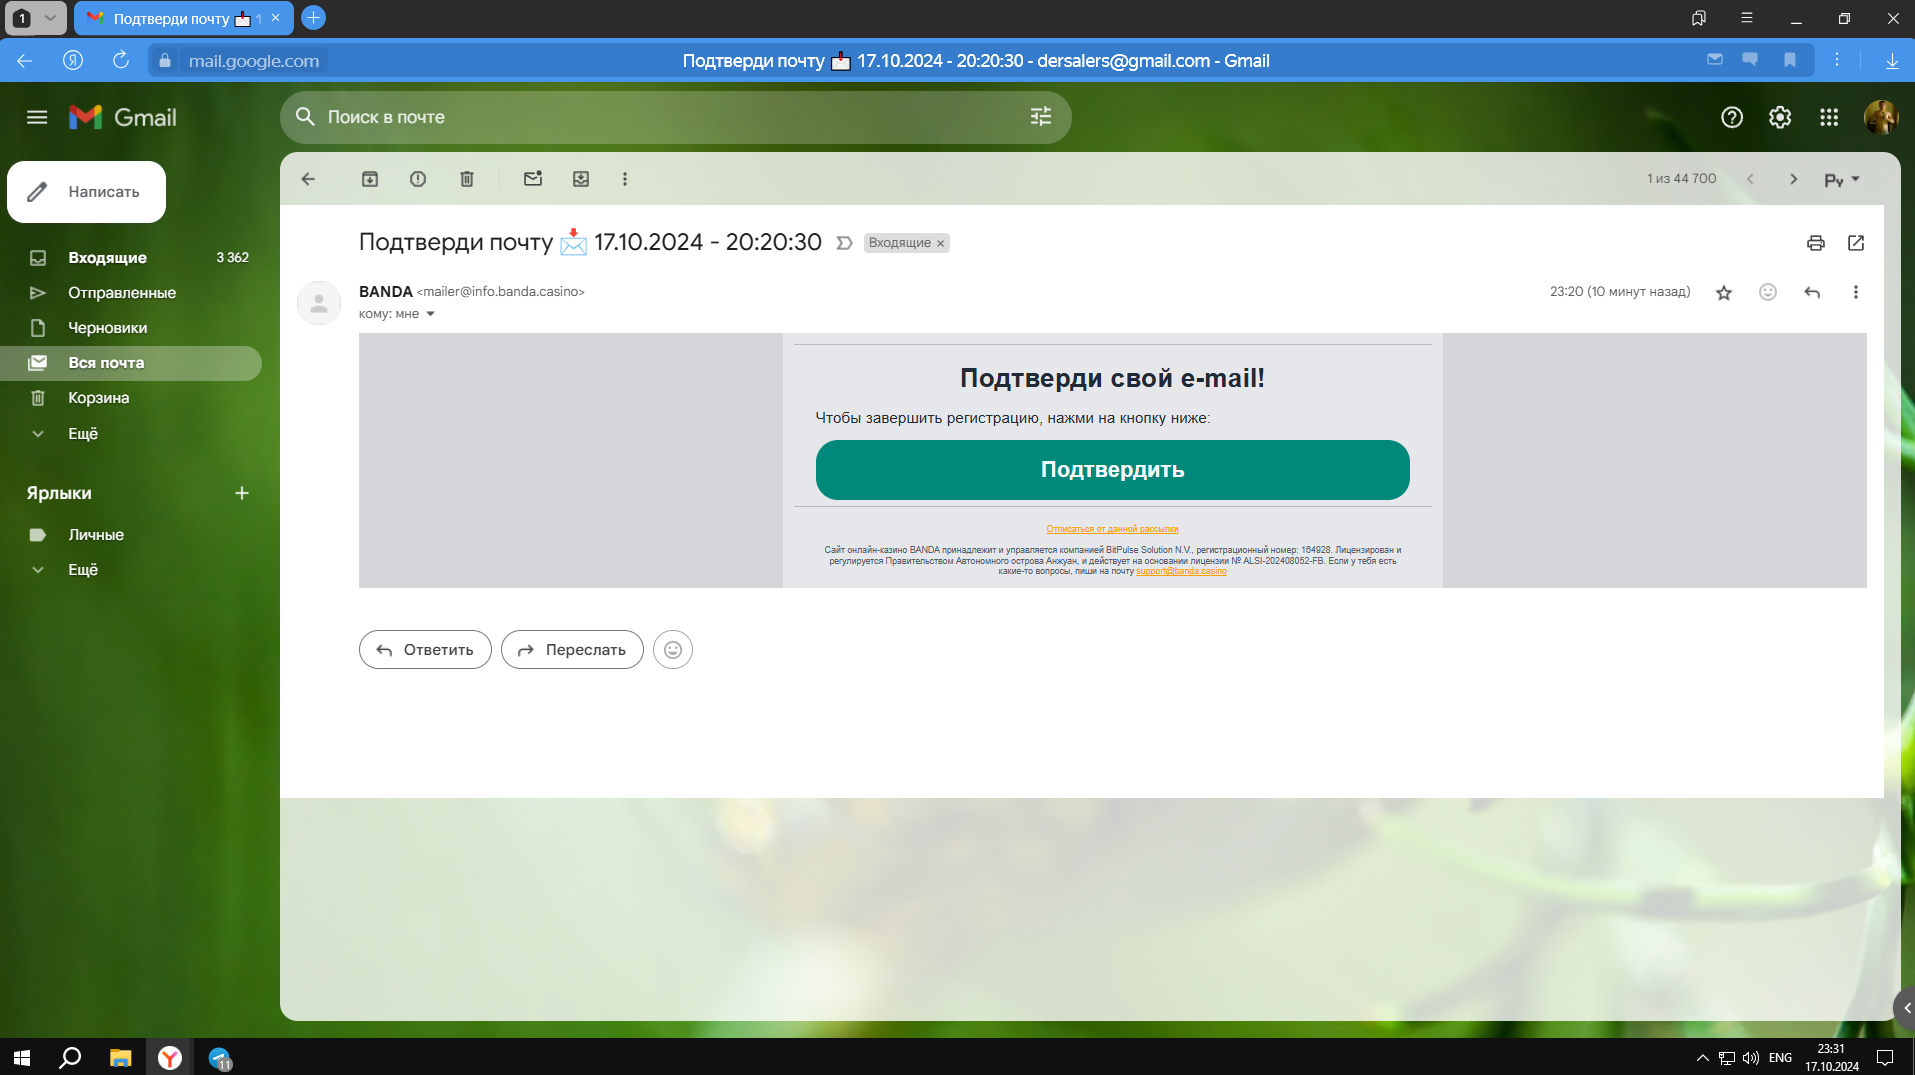Open Windows notification center
Image resolution: width=1915 pixels, height=1075 pixels.
coord(1885,1058)
